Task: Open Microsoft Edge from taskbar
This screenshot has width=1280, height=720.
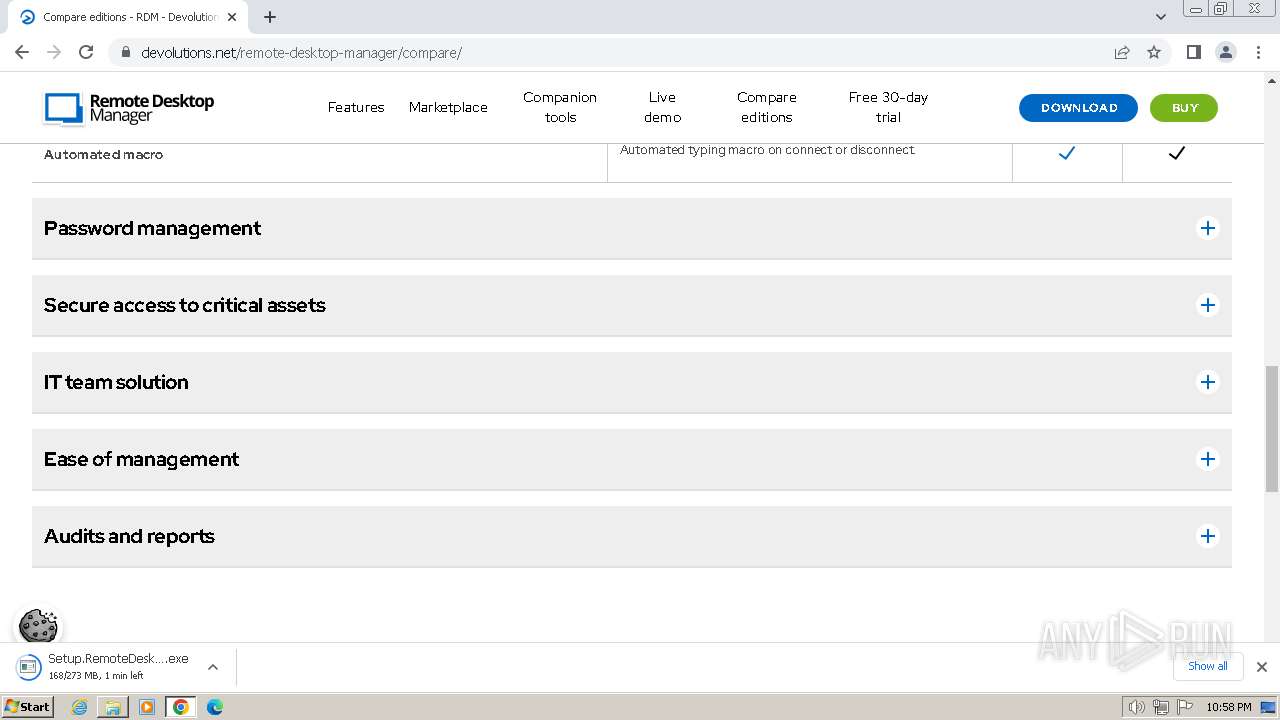Action: coord(215,707)
